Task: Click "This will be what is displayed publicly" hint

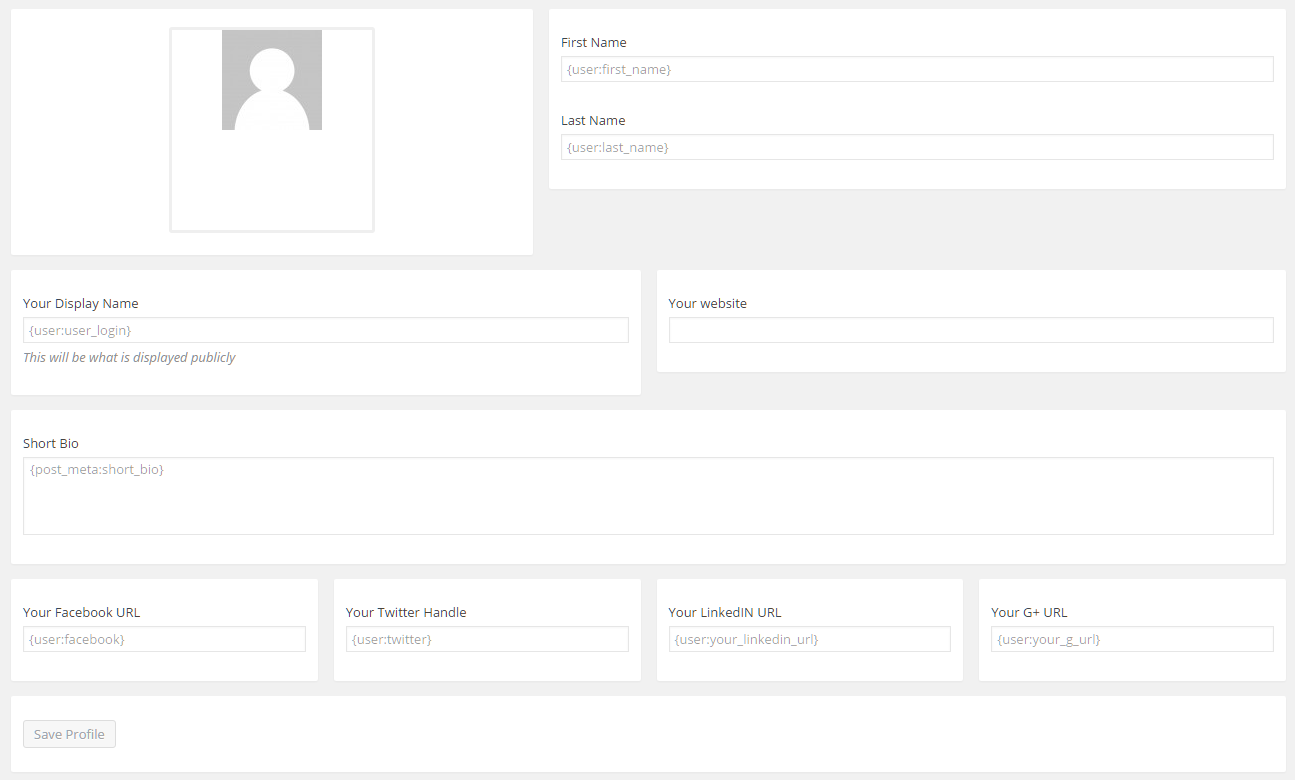Action: pyautogui.click(x=129, y=358)
